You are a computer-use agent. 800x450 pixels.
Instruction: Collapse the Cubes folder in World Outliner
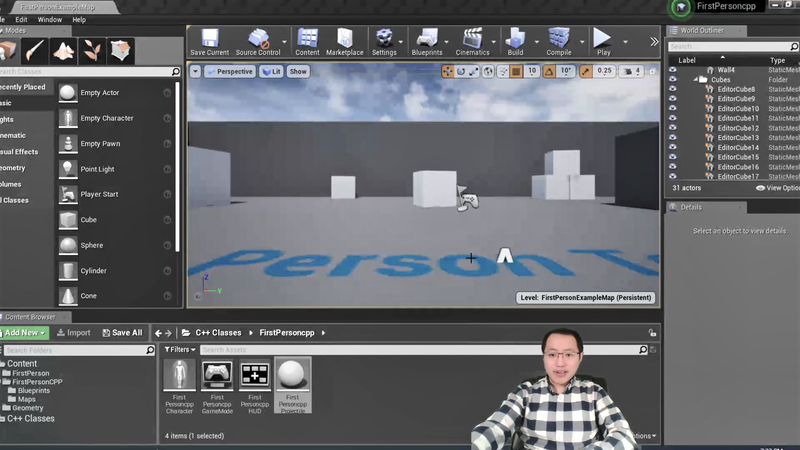(695, 80)
